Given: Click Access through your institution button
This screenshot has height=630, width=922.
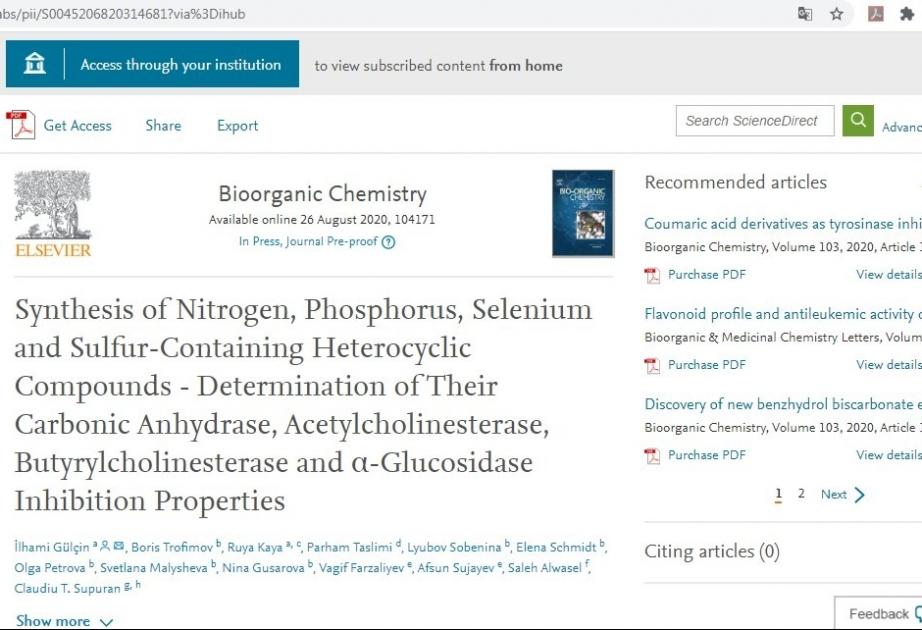Looking at the screenshot, I should [x=152, y=64].
